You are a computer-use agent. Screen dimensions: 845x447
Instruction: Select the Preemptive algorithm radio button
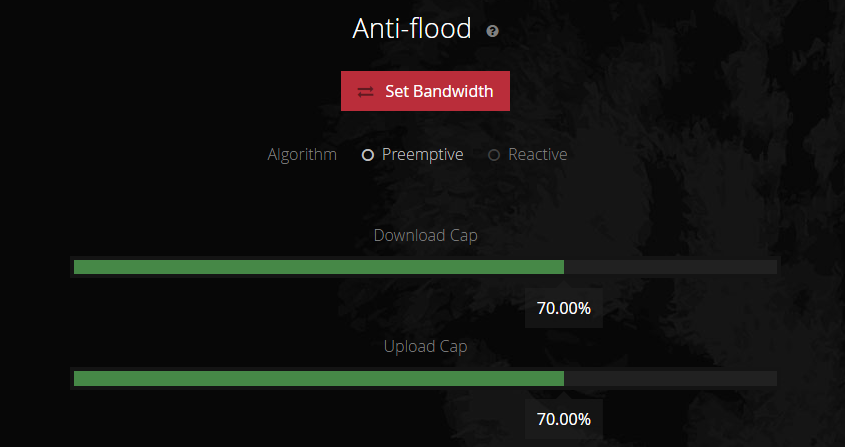click(368, 155)
